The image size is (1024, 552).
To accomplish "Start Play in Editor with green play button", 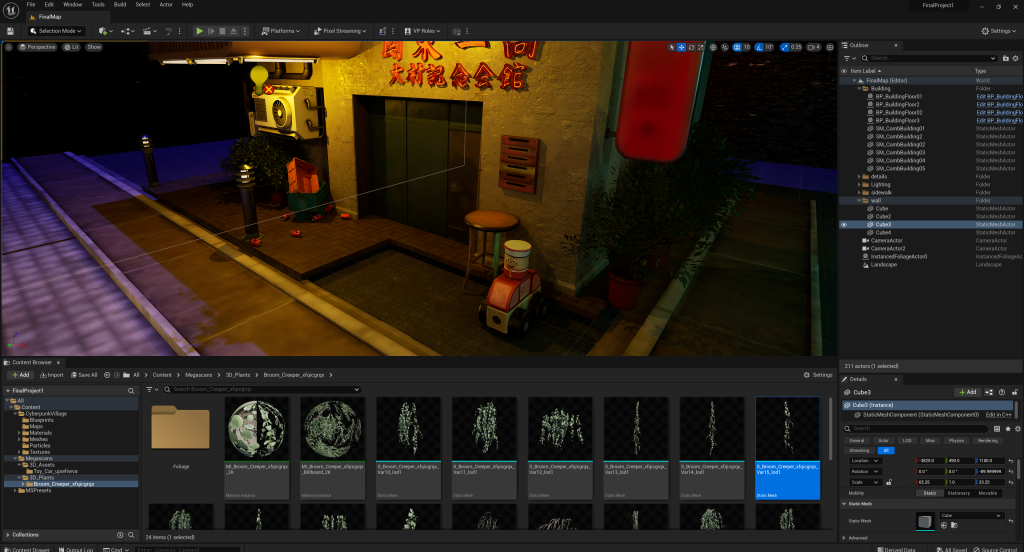I will (199, 31).
